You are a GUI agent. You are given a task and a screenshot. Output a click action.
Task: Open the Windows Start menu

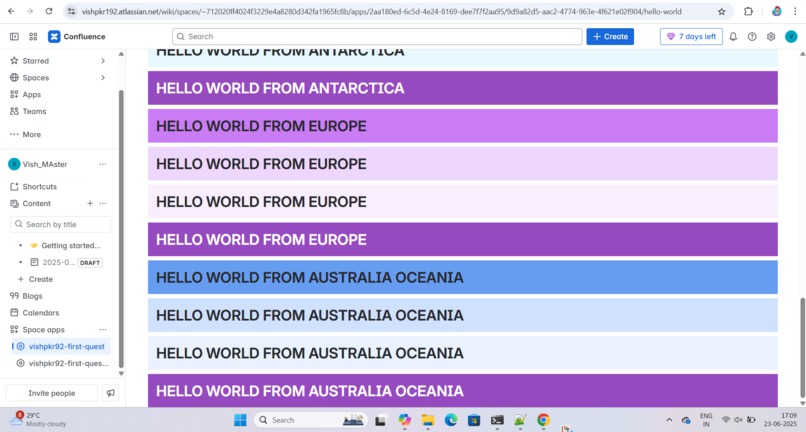tap(240, 420)
